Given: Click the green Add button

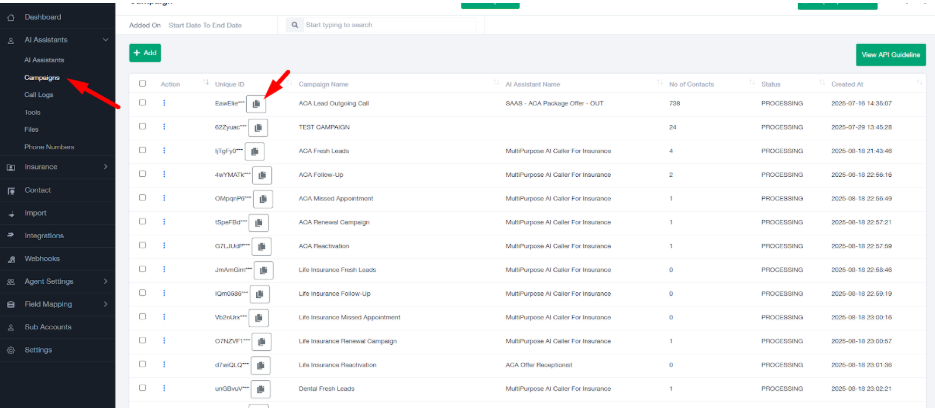Looking at the screenshot, I should click(x=145, y=52).
